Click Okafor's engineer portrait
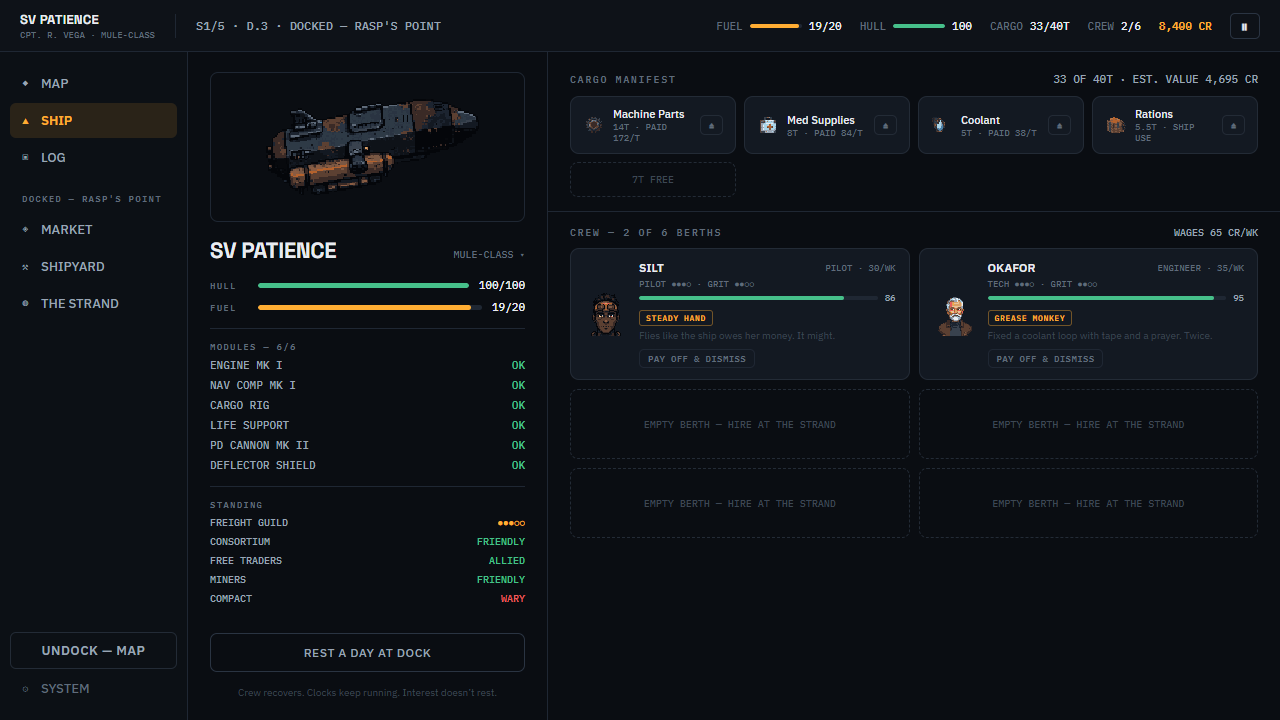Viewport: 1280px width, 720px height. click(x=955, y=315)
